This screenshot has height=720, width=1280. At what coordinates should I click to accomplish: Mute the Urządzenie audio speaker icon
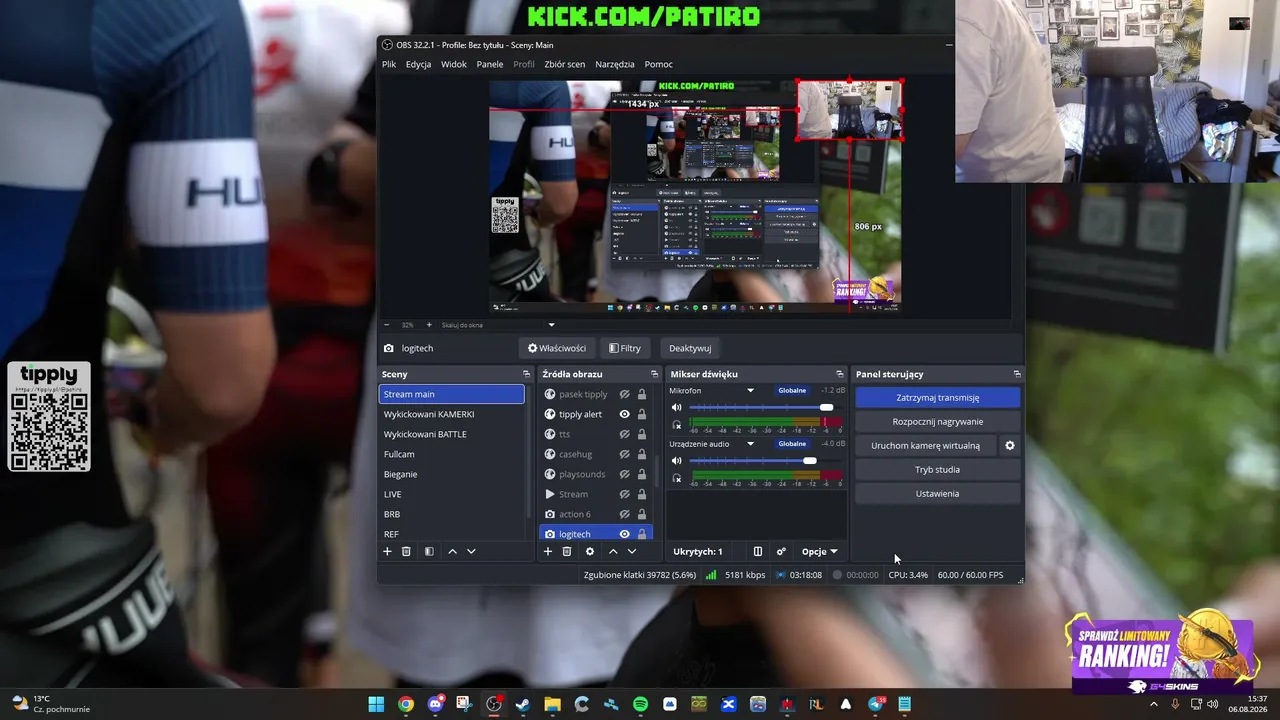pos(676,460)
